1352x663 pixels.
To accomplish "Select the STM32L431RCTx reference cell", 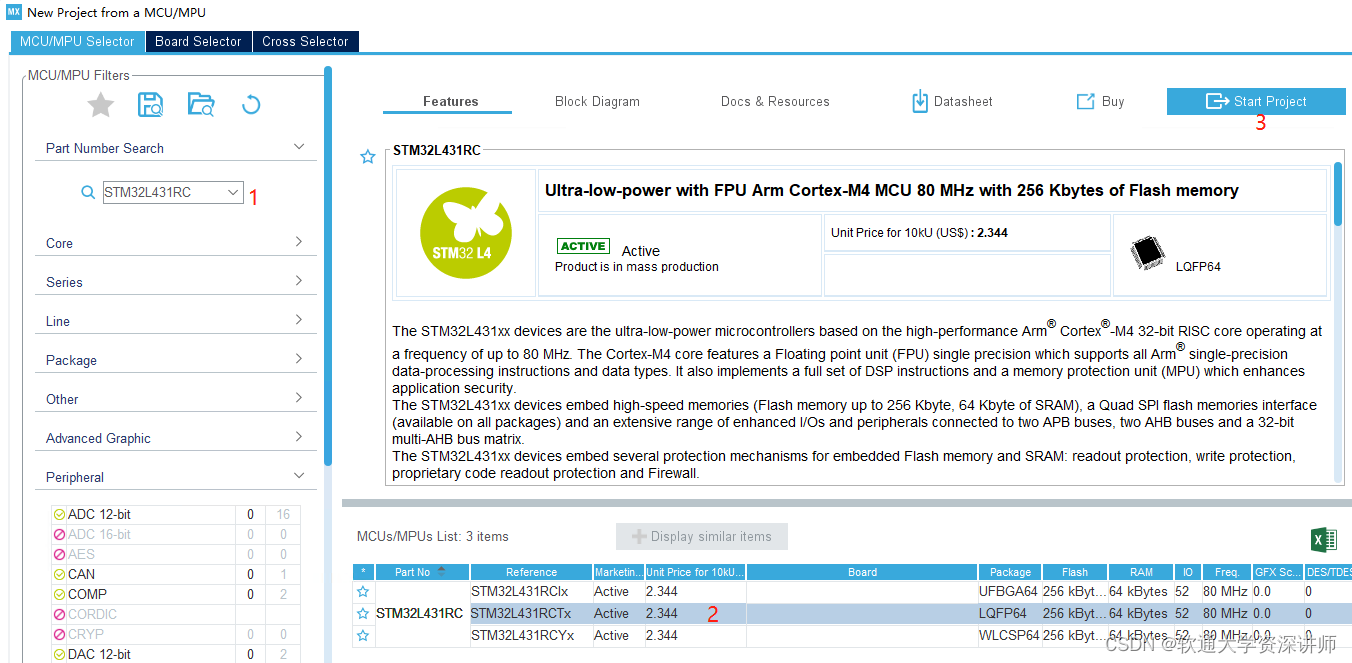I will click(531, 614).
